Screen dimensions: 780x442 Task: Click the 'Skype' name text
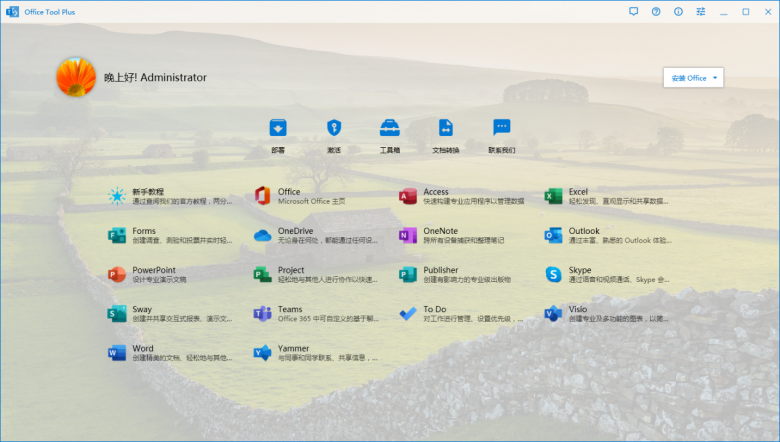pos(580,270)
